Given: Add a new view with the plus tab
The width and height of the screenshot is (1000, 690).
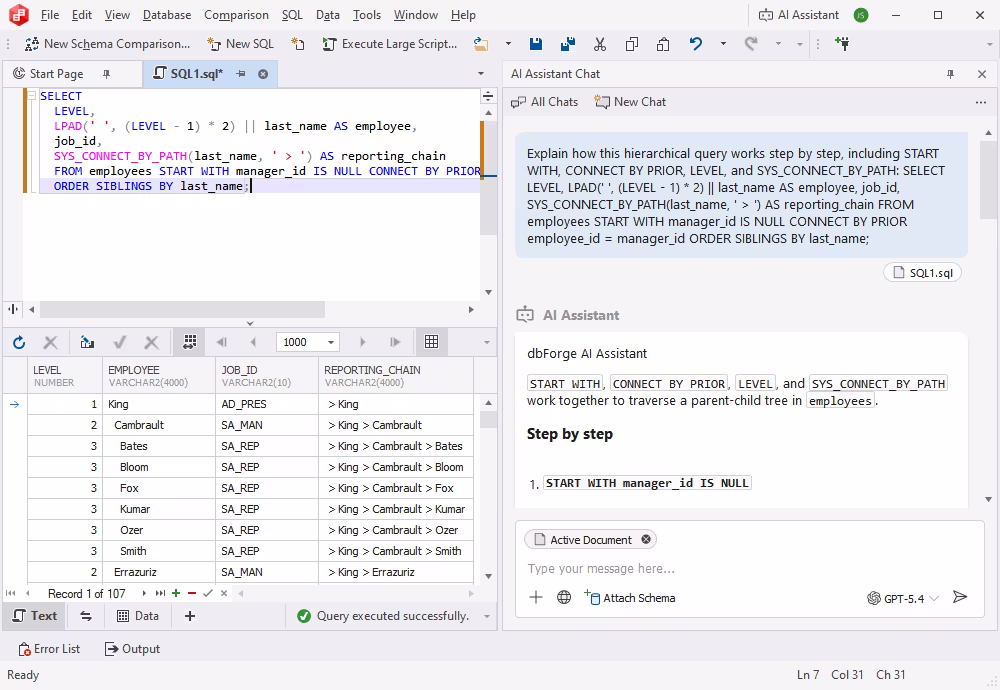Looking at the screenshot, I should [189, 616].
